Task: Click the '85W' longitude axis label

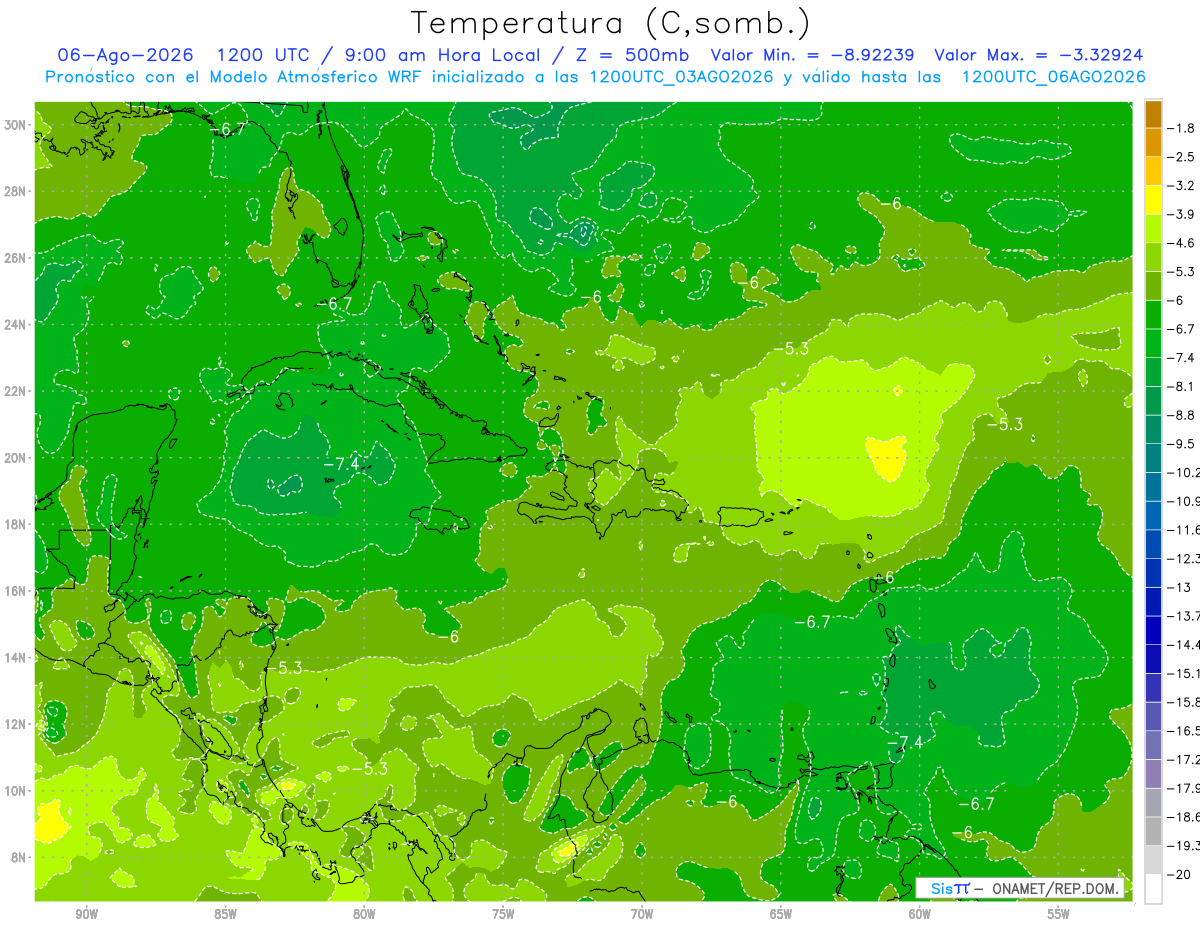Action: [225, 914]
